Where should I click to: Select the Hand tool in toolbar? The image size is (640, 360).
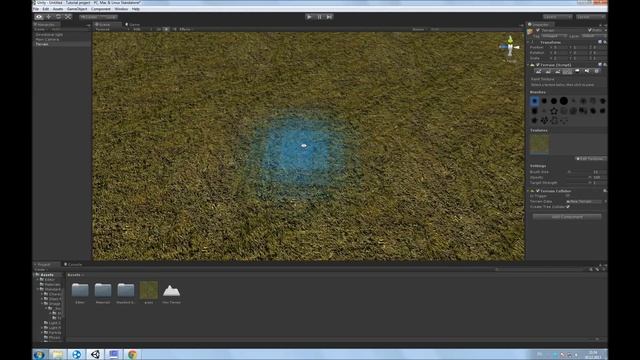39,17
